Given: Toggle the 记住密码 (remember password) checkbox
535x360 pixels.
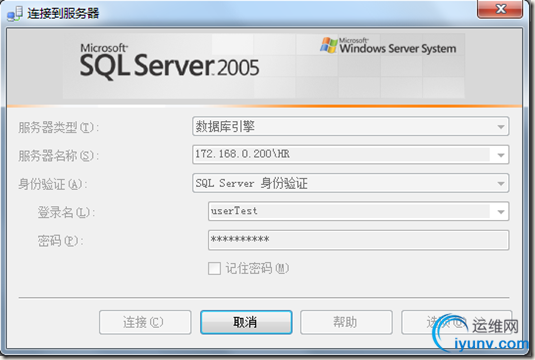Looking at the screenshot, I should [214, 268].
